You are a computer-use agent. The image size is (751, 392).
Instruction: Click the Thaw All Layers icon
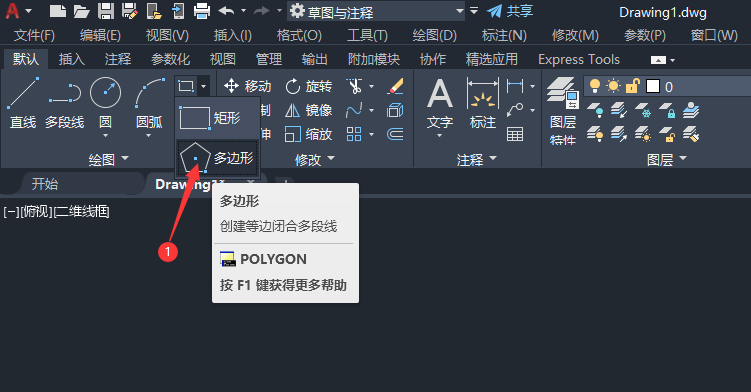(643, 134)
